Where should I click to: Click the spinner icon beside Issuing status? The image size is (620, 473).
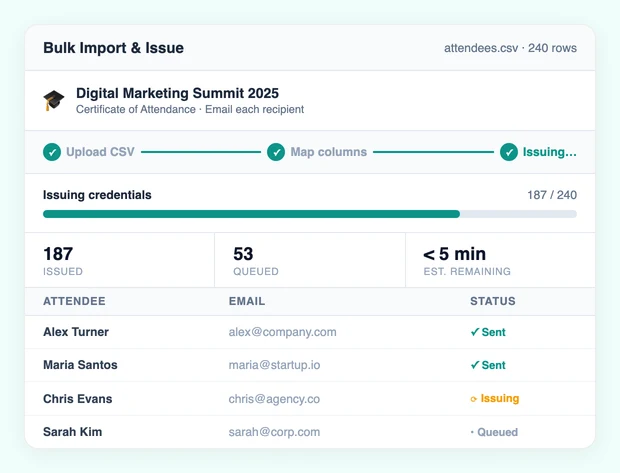(473, 399)
